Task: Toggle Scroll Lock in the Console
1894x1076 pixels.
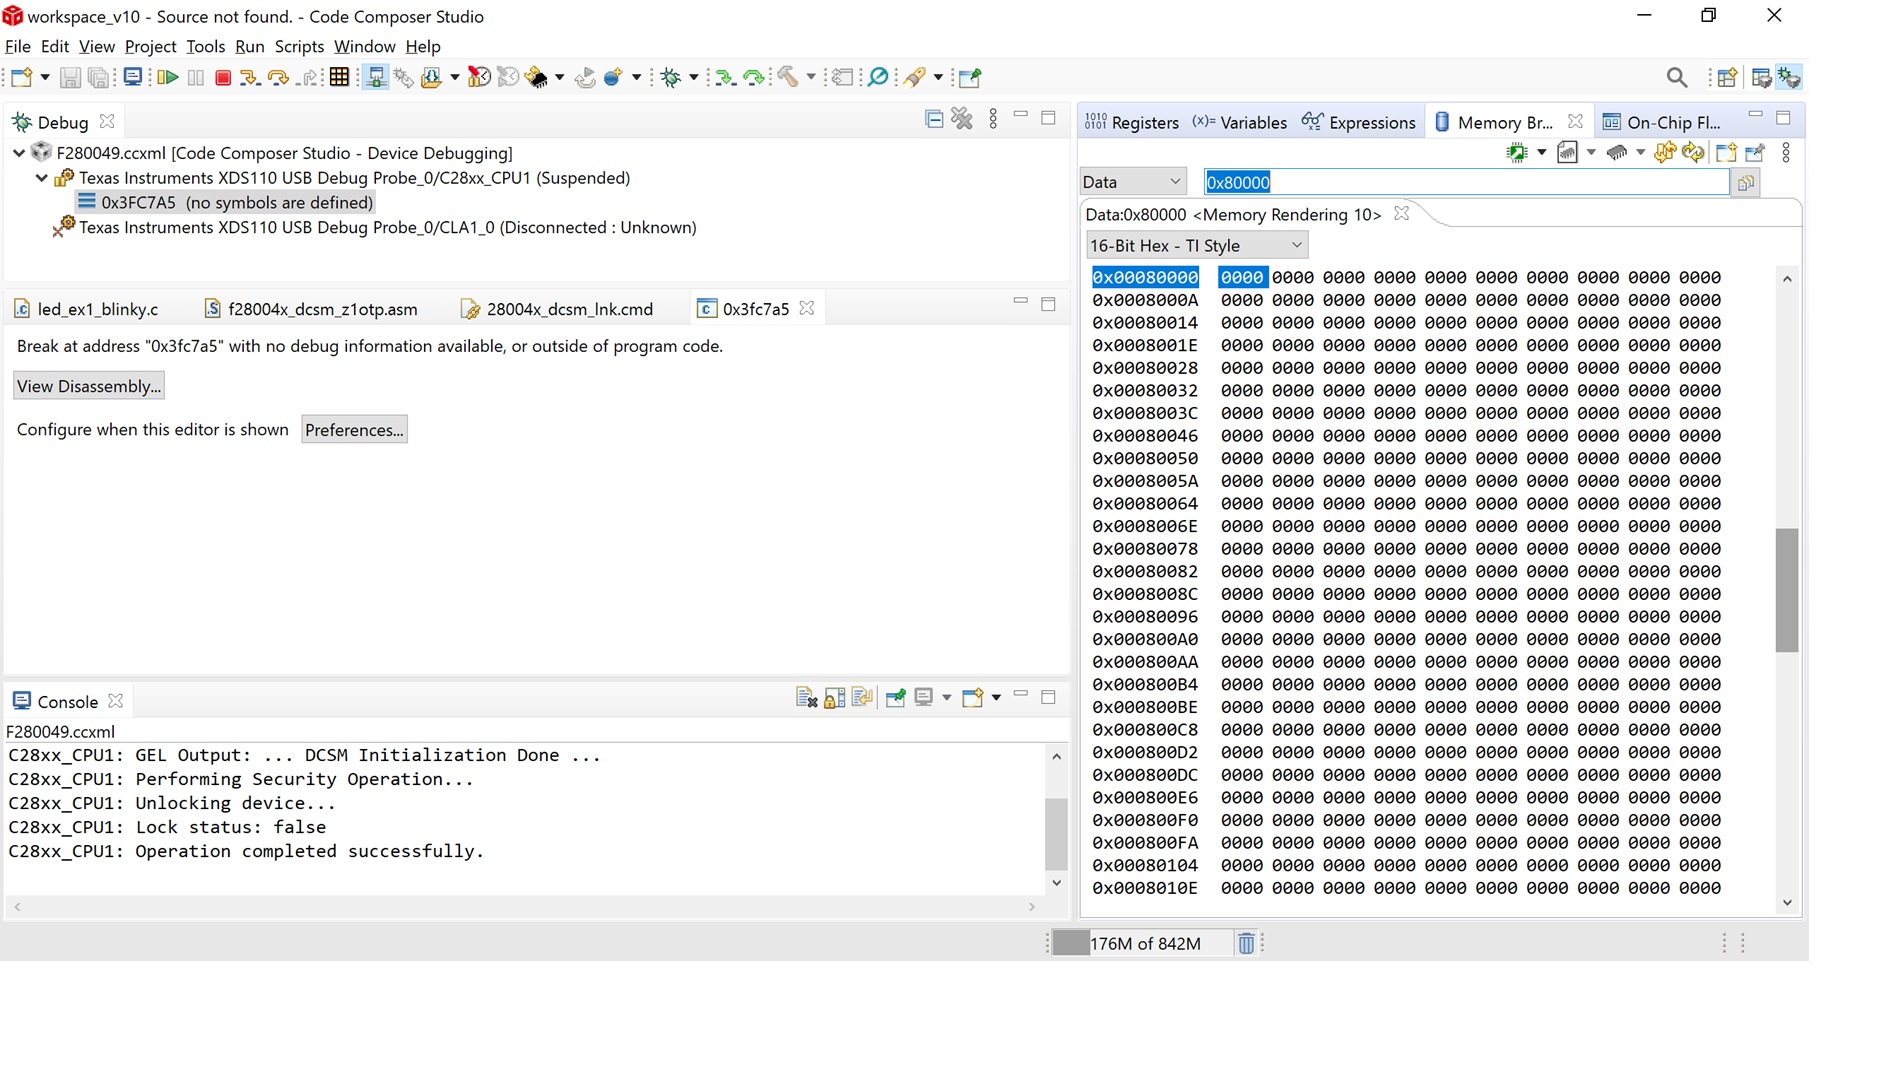Action: [x=834, y=698]
